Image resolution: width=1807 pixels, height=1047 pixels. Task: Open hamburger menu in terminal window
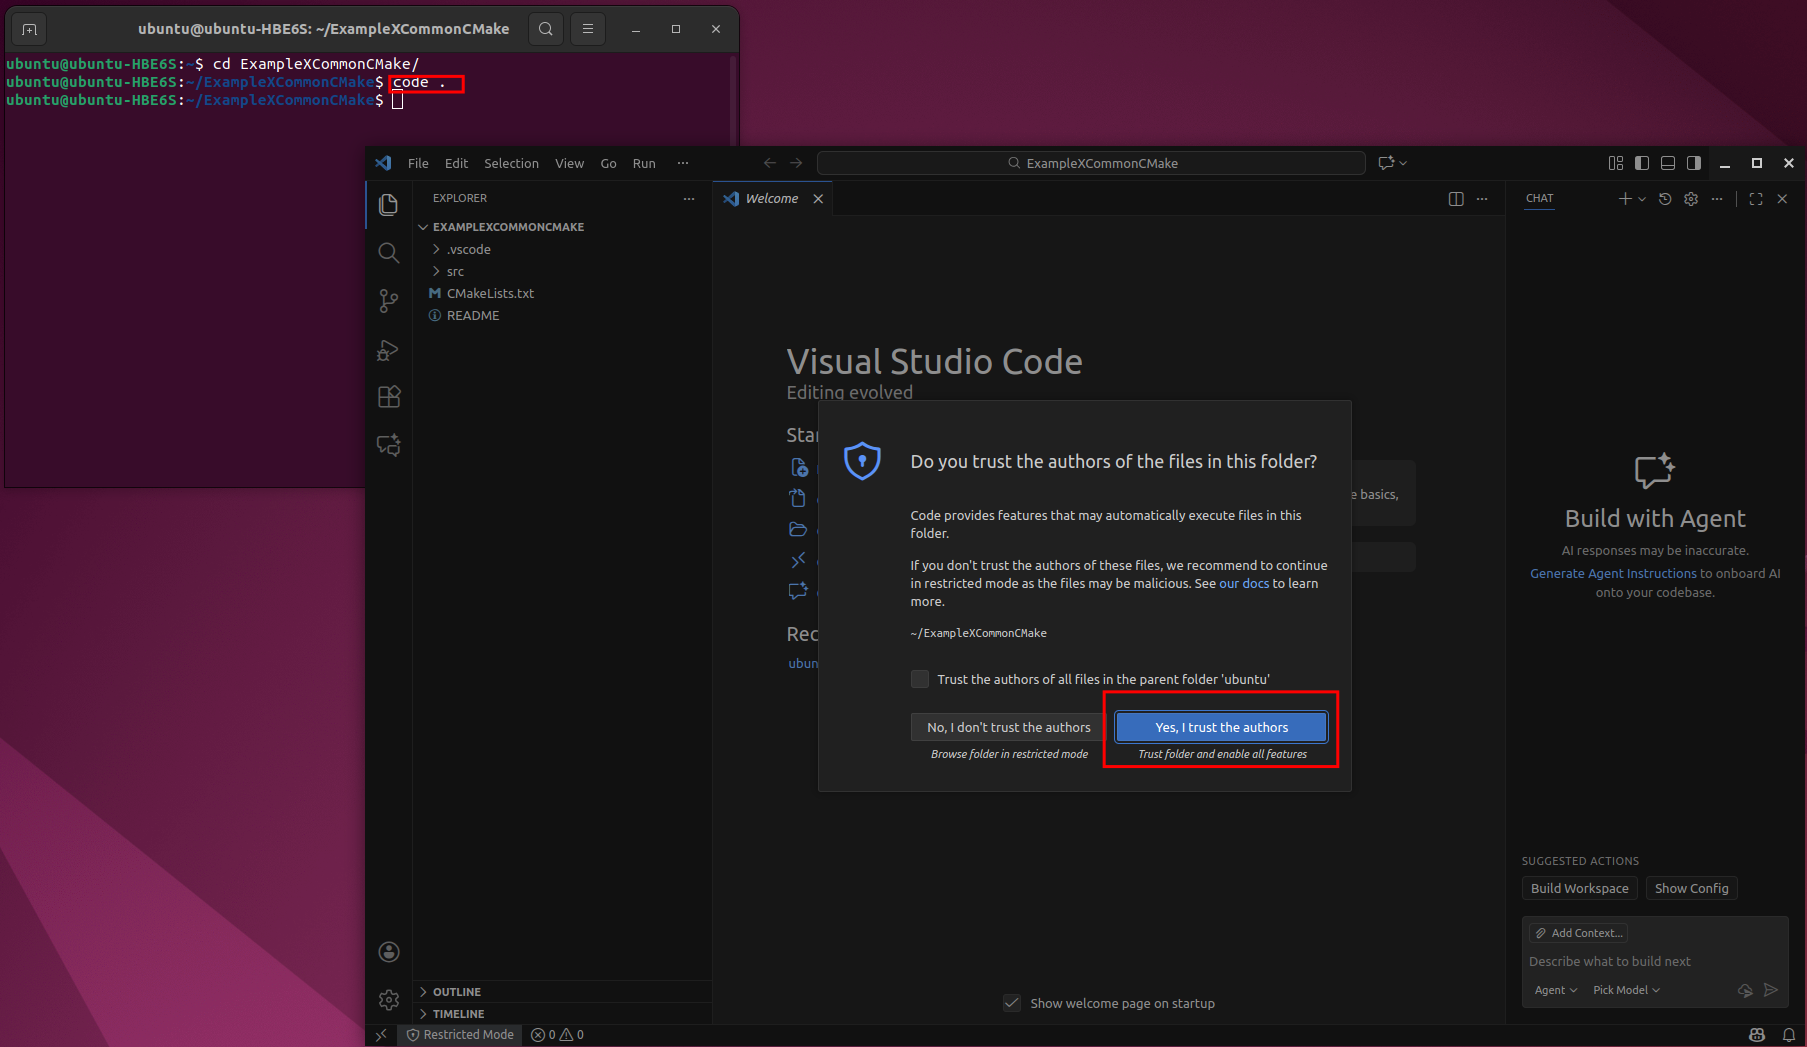pyautogui.click(x=588, y=29)
